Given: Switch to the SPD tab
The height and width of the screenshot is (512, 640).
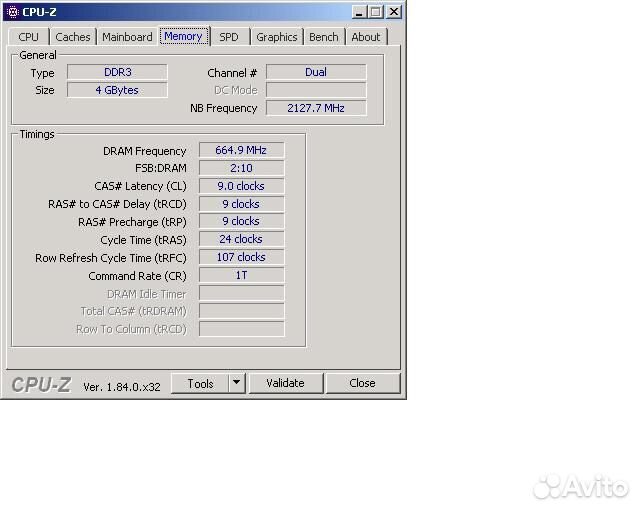Looking at the screenshot, I should click(x=229, y=37).
